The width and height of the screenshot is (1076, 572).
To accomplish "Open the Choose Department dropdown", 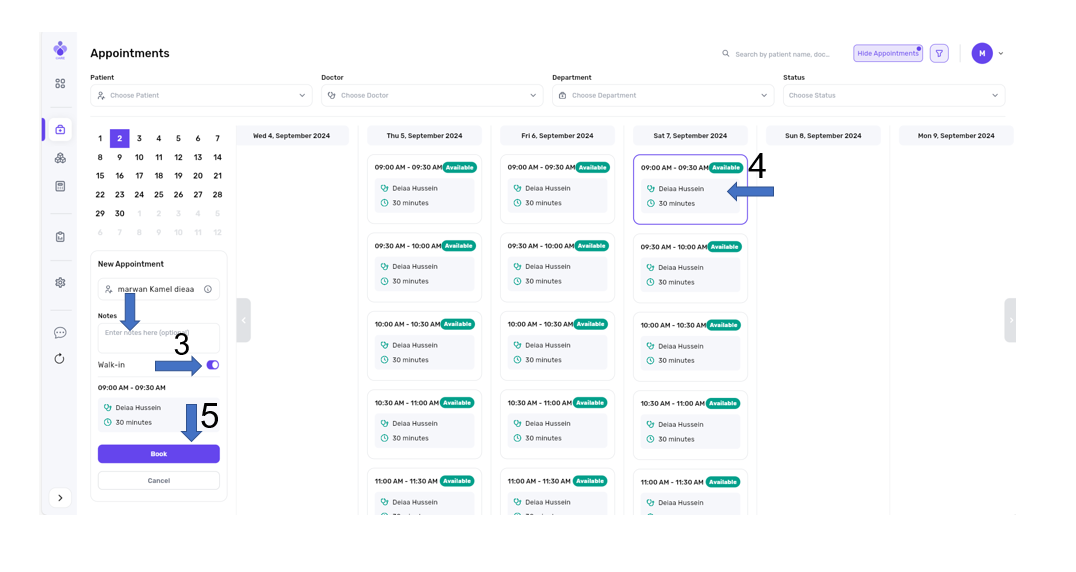I will click(x=662, y=96).
